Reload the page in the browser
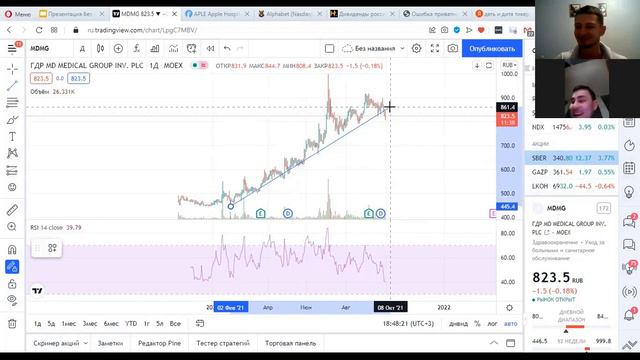640x360 pixels. pyautogui.click(x=39, y=30)
